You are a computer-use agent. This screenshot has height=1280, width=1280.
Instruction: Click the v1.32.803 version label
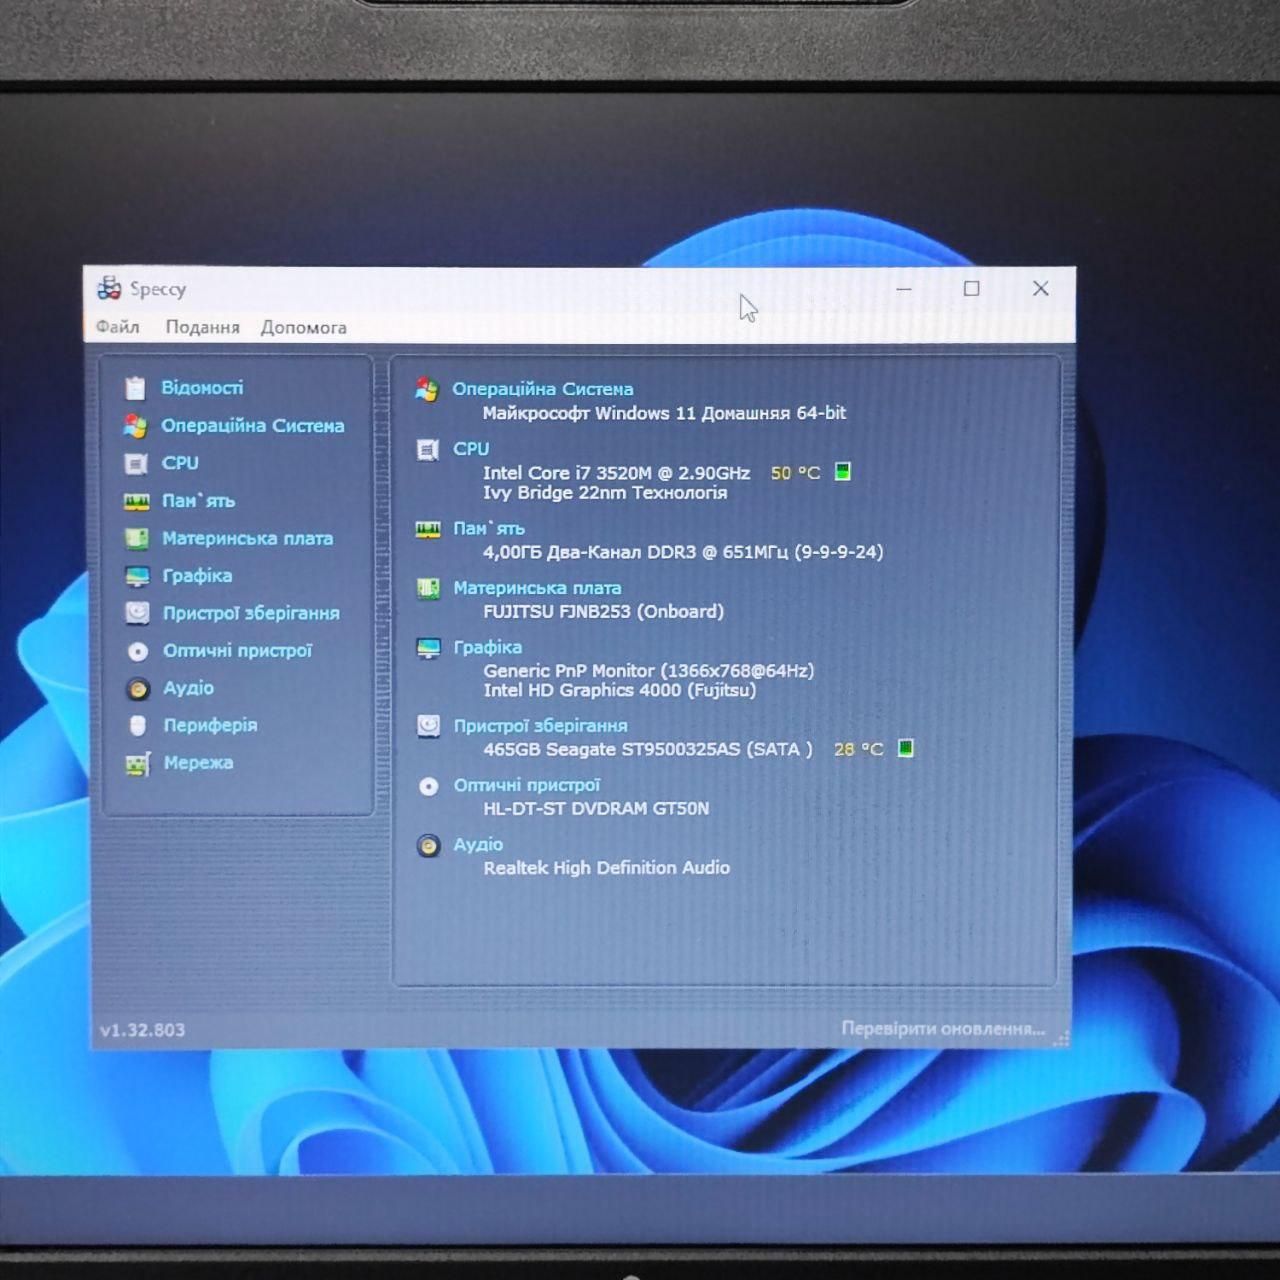(x=143, y=1030)
